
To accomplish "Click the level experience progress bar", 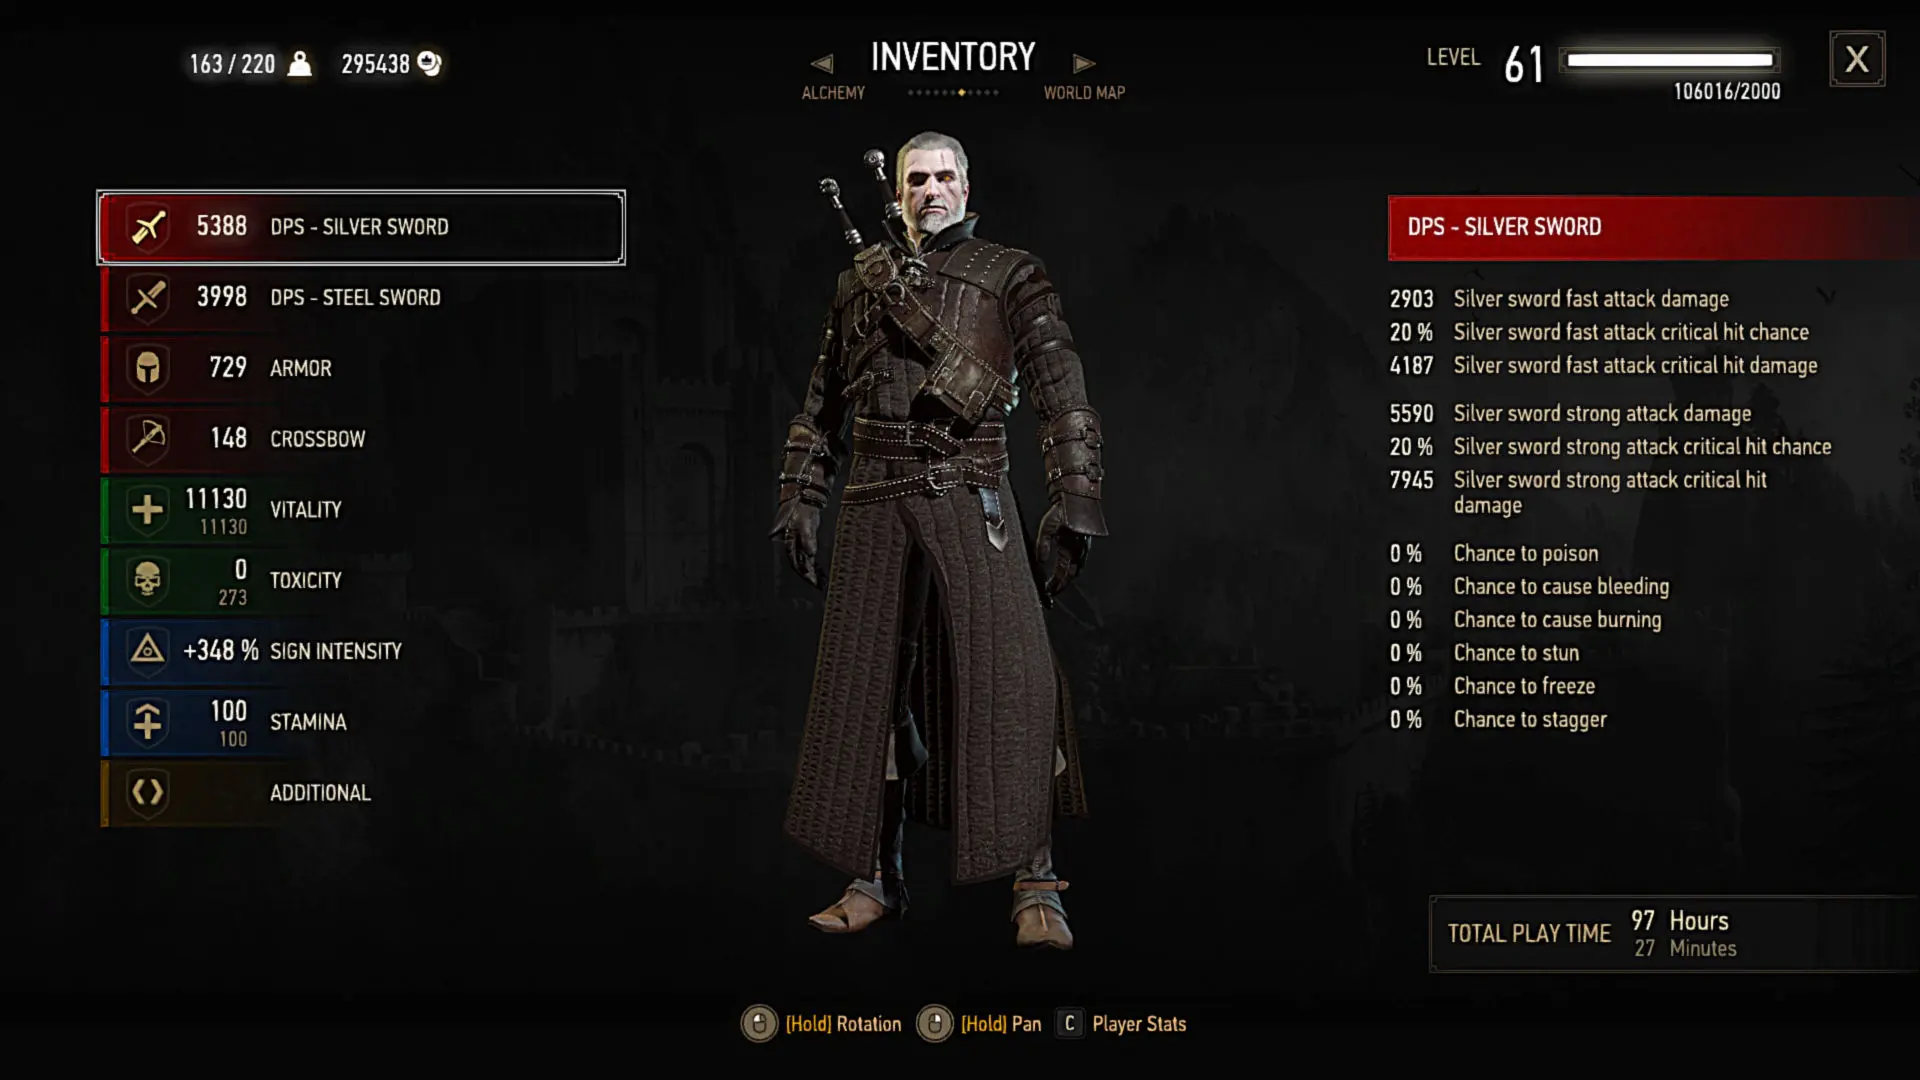I will pyautogui.click(x=1669, y=60).
